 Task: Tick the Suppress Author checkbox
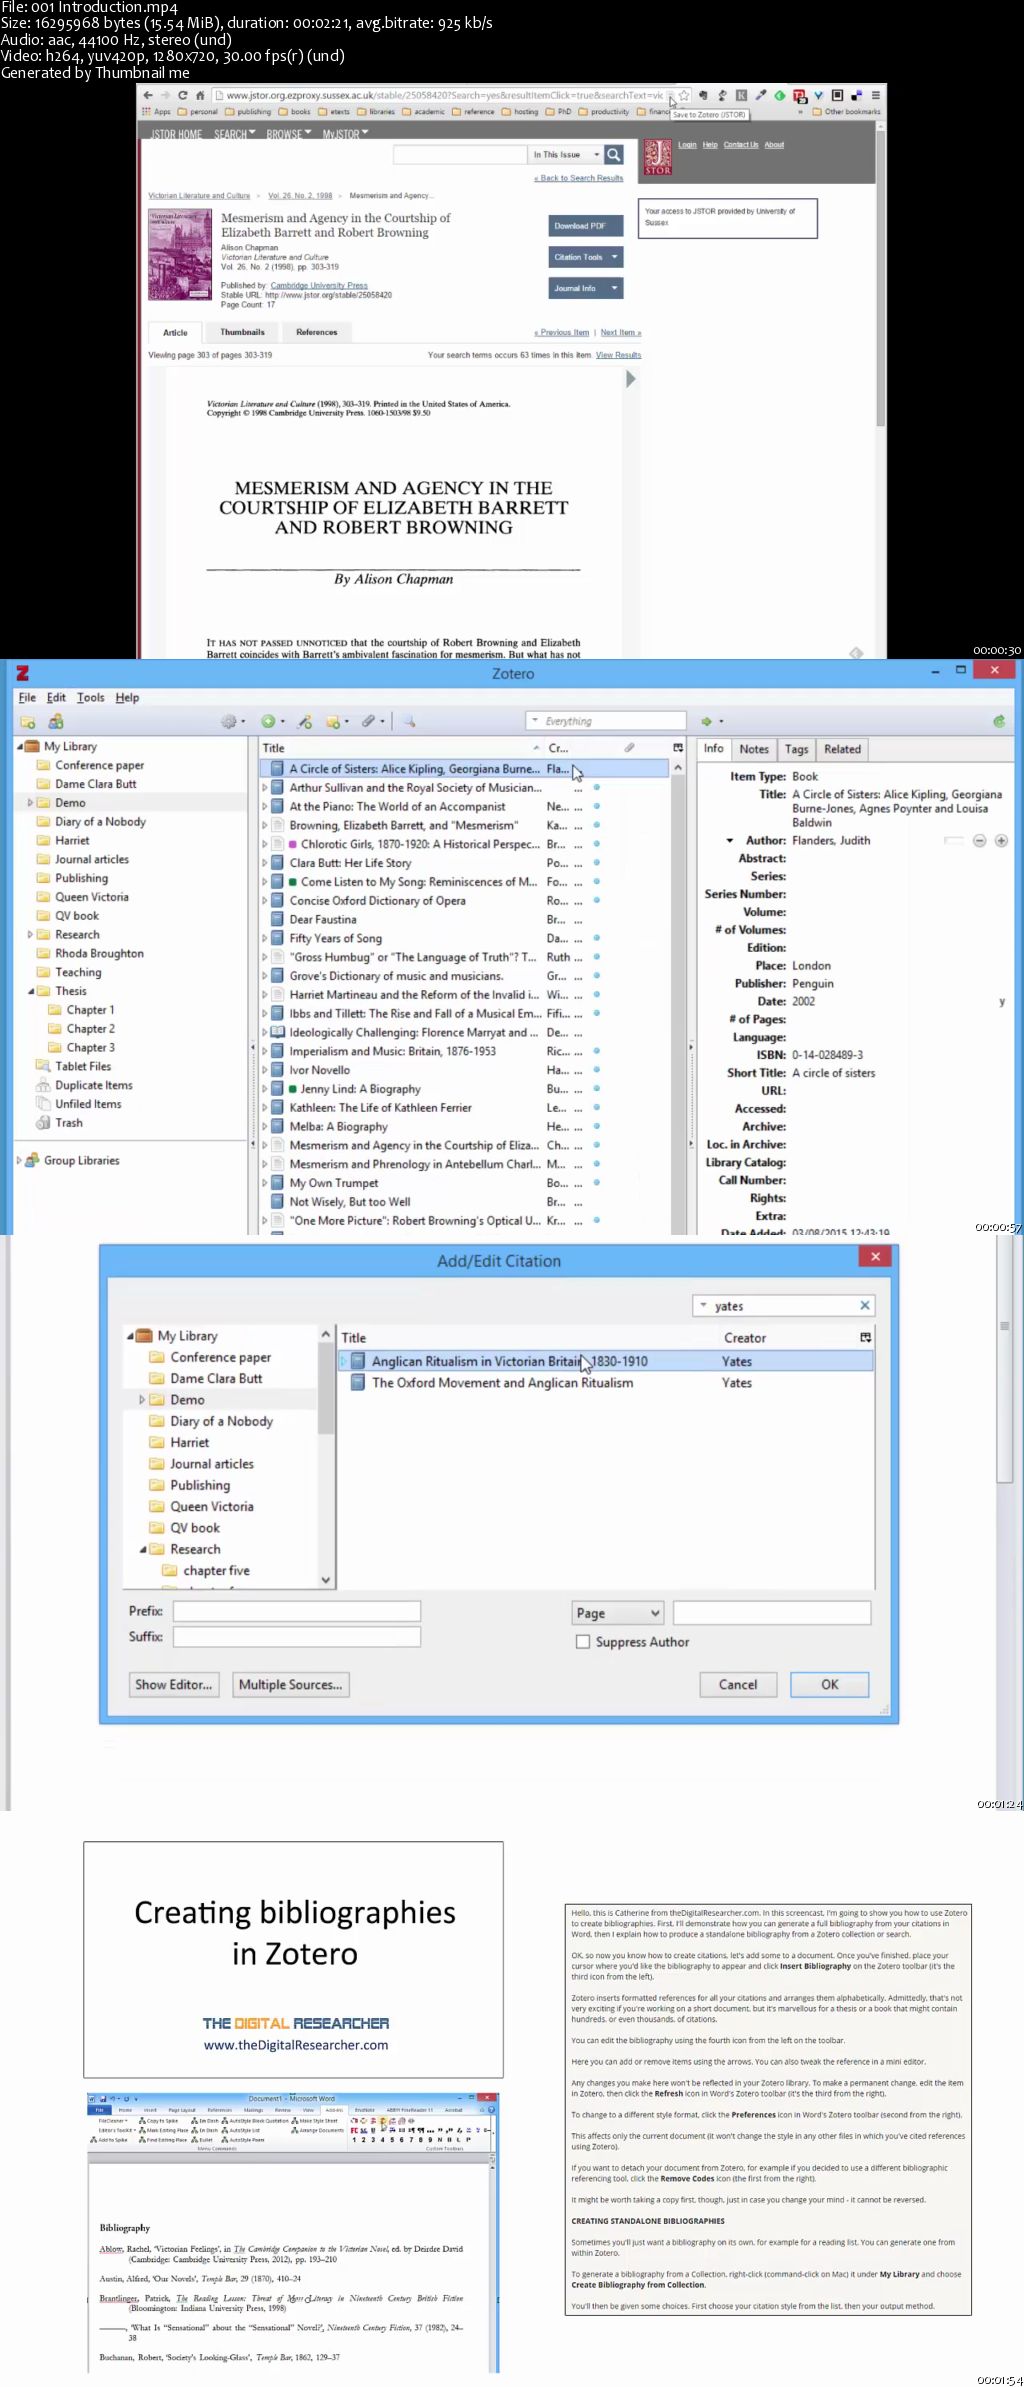tap(583, 1642)
